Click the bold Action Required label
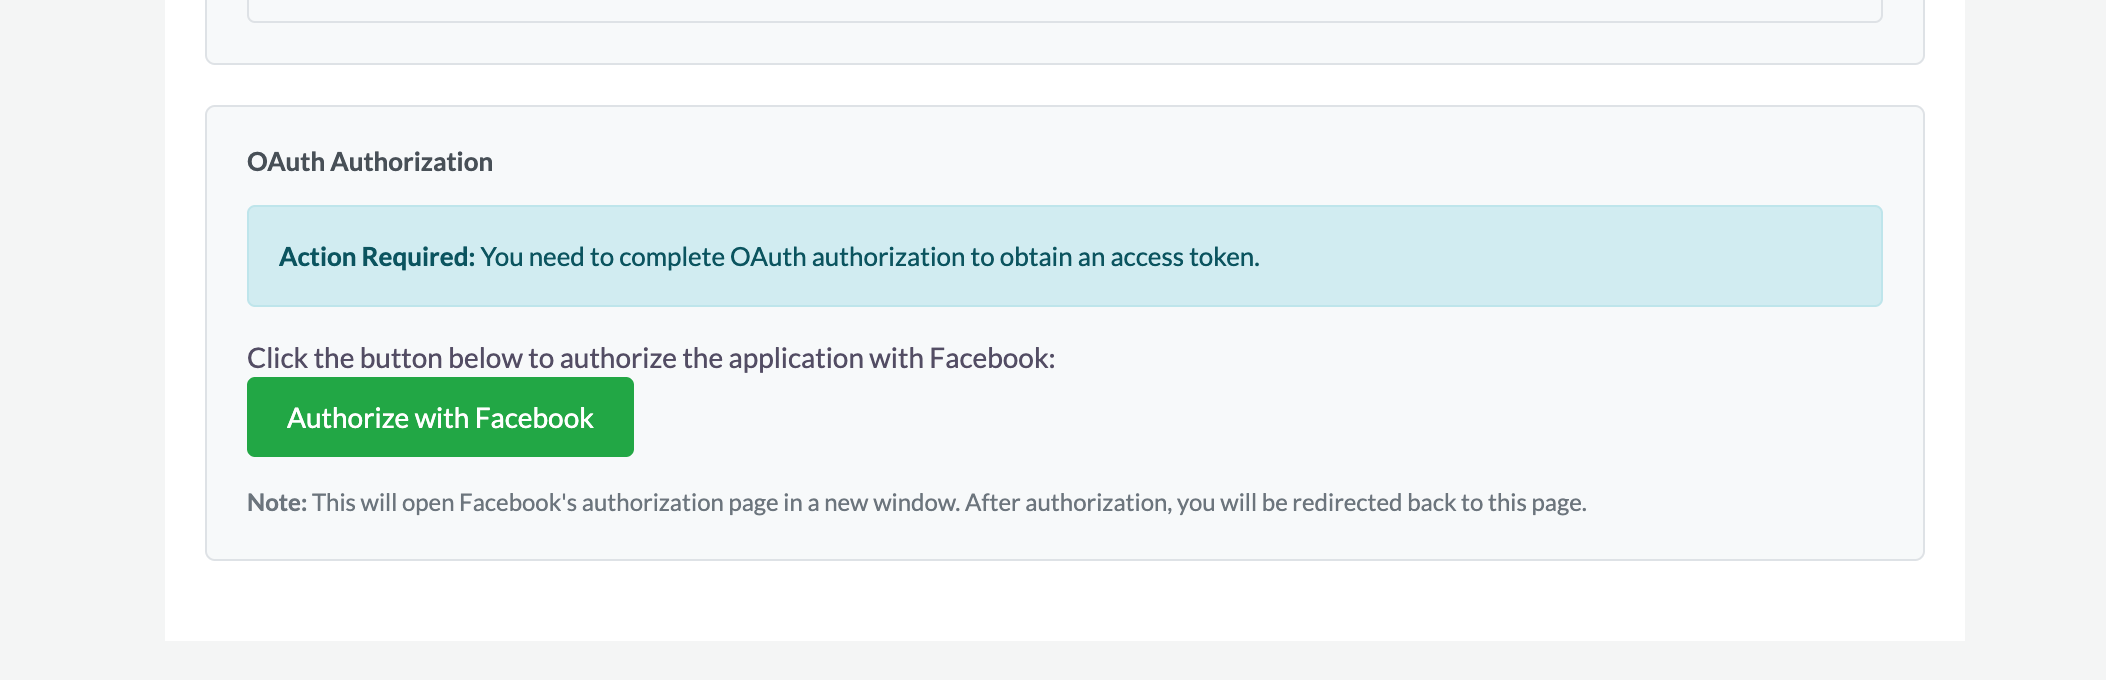This screenshot has width=2106, height=680. (374, 256)
